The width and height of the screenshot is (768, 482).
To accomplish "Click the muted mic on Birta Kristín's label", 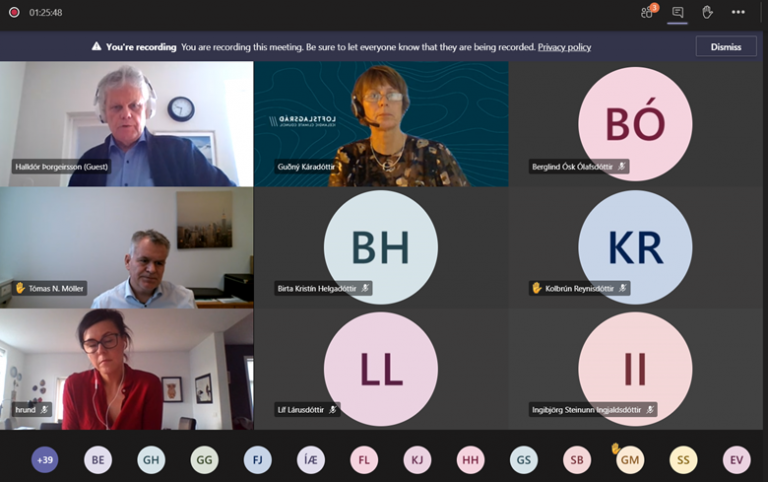I will point(365,288).
